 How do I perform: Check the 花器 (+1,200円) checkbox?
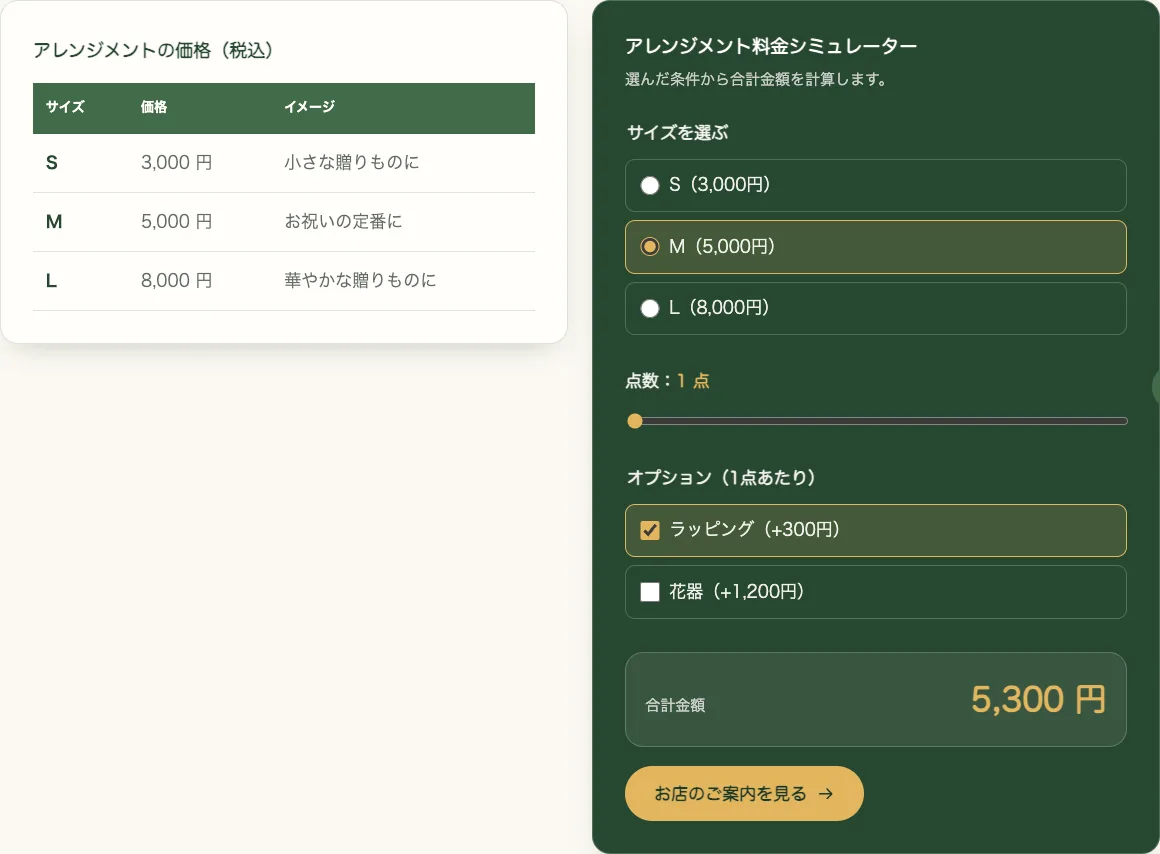[x=650, y=592]
